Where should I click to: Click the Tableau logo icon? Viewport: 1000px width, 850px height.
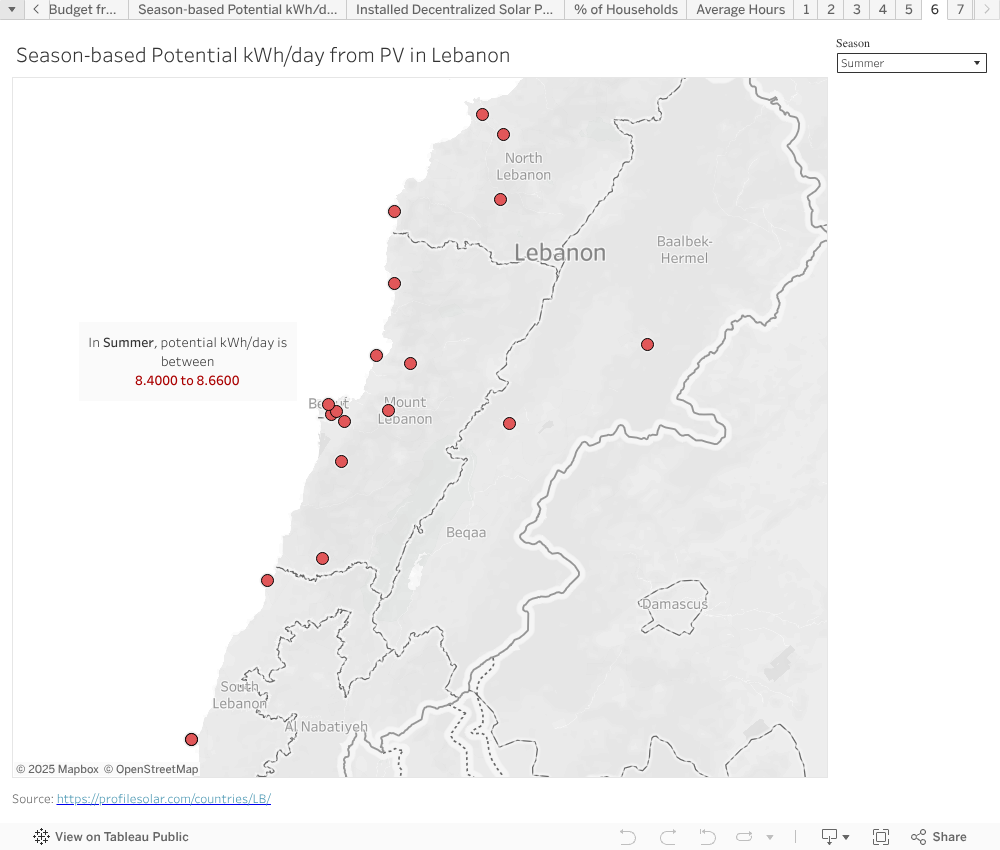point(41,837)
